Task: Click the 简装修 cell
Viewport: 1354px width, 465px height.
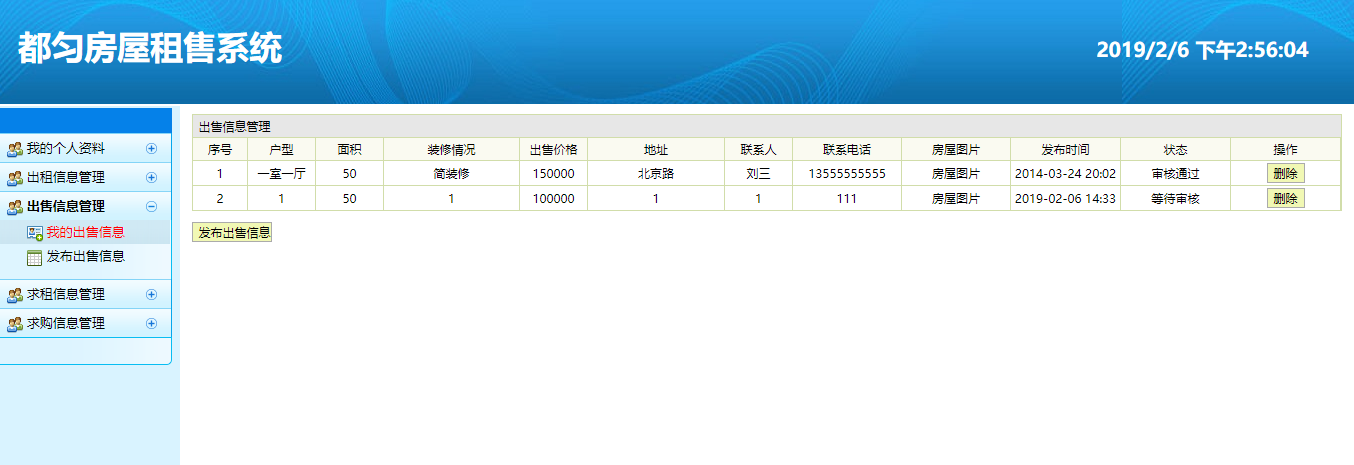Action: tap(451, 174)
